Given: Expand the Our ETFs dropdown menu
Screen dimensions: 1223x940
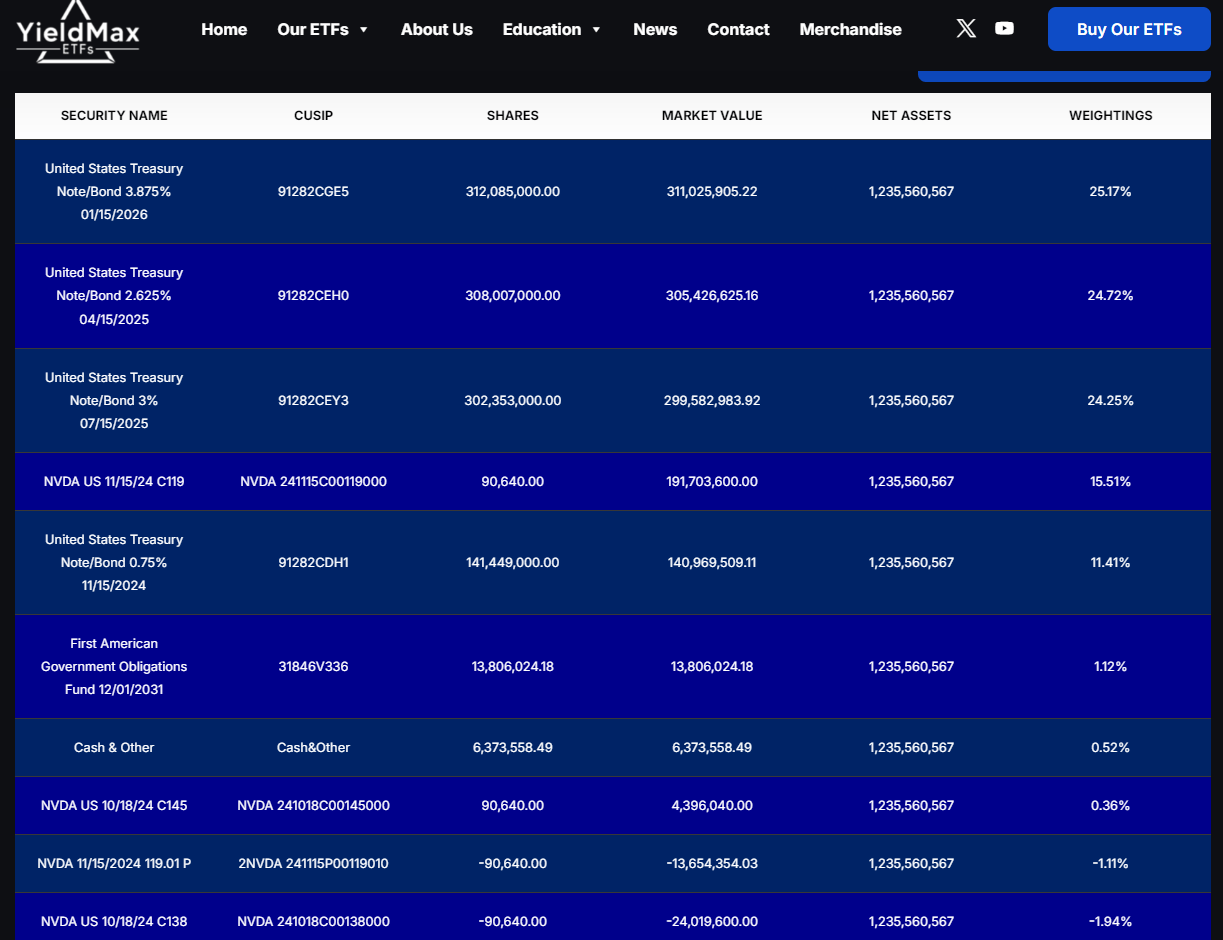Looking at the screenshot, I should (x=323, y=30).
